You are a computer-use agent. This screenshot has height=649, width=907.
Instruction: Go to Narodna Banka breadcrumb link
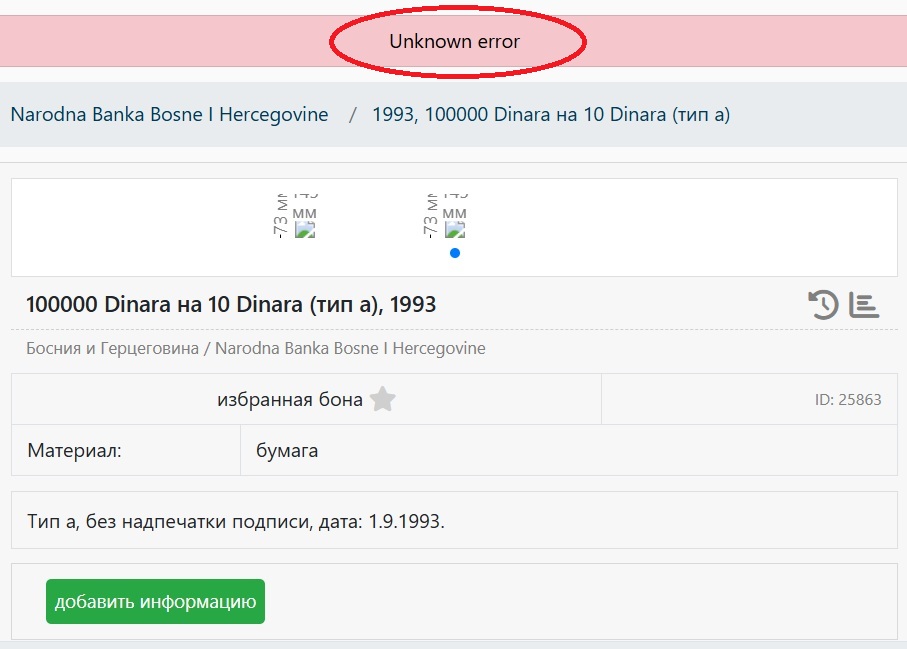[x=169, y=115]
